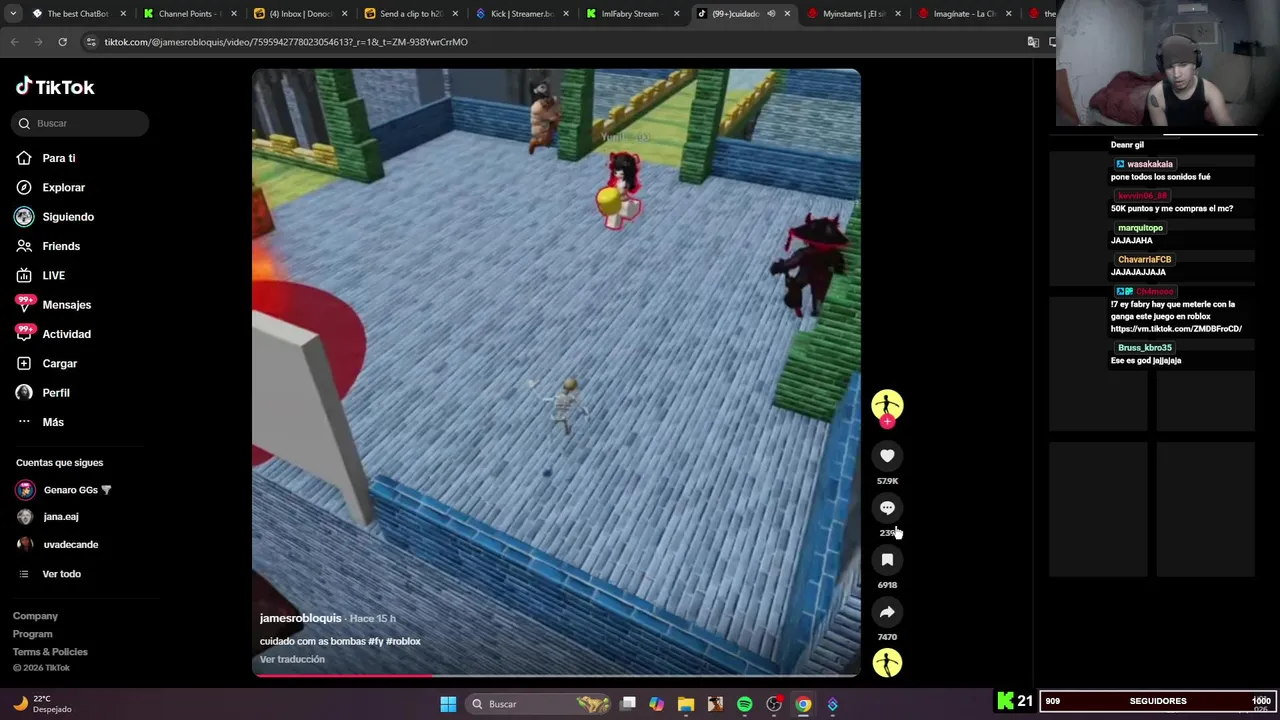Like the video with the heart icon
This screenshot has width=1280, height=720.
[x=887, y=456]
